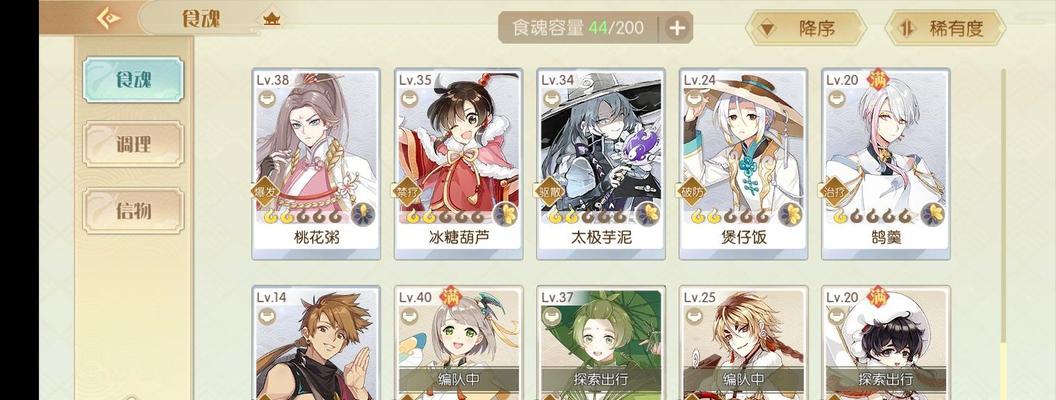
Task: Click the 满 badge on 鹄羹 card
Action: tap(878, 79)
